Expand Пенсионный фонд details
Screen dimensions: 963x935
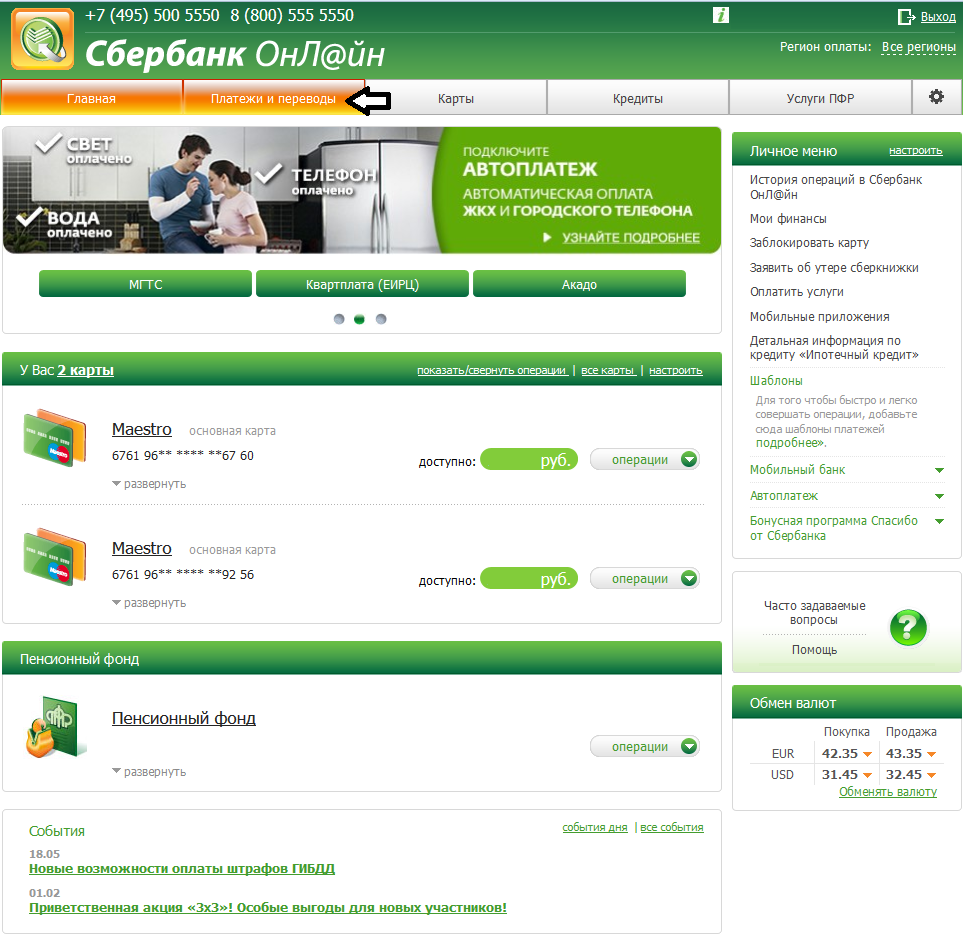pos(149,772)
